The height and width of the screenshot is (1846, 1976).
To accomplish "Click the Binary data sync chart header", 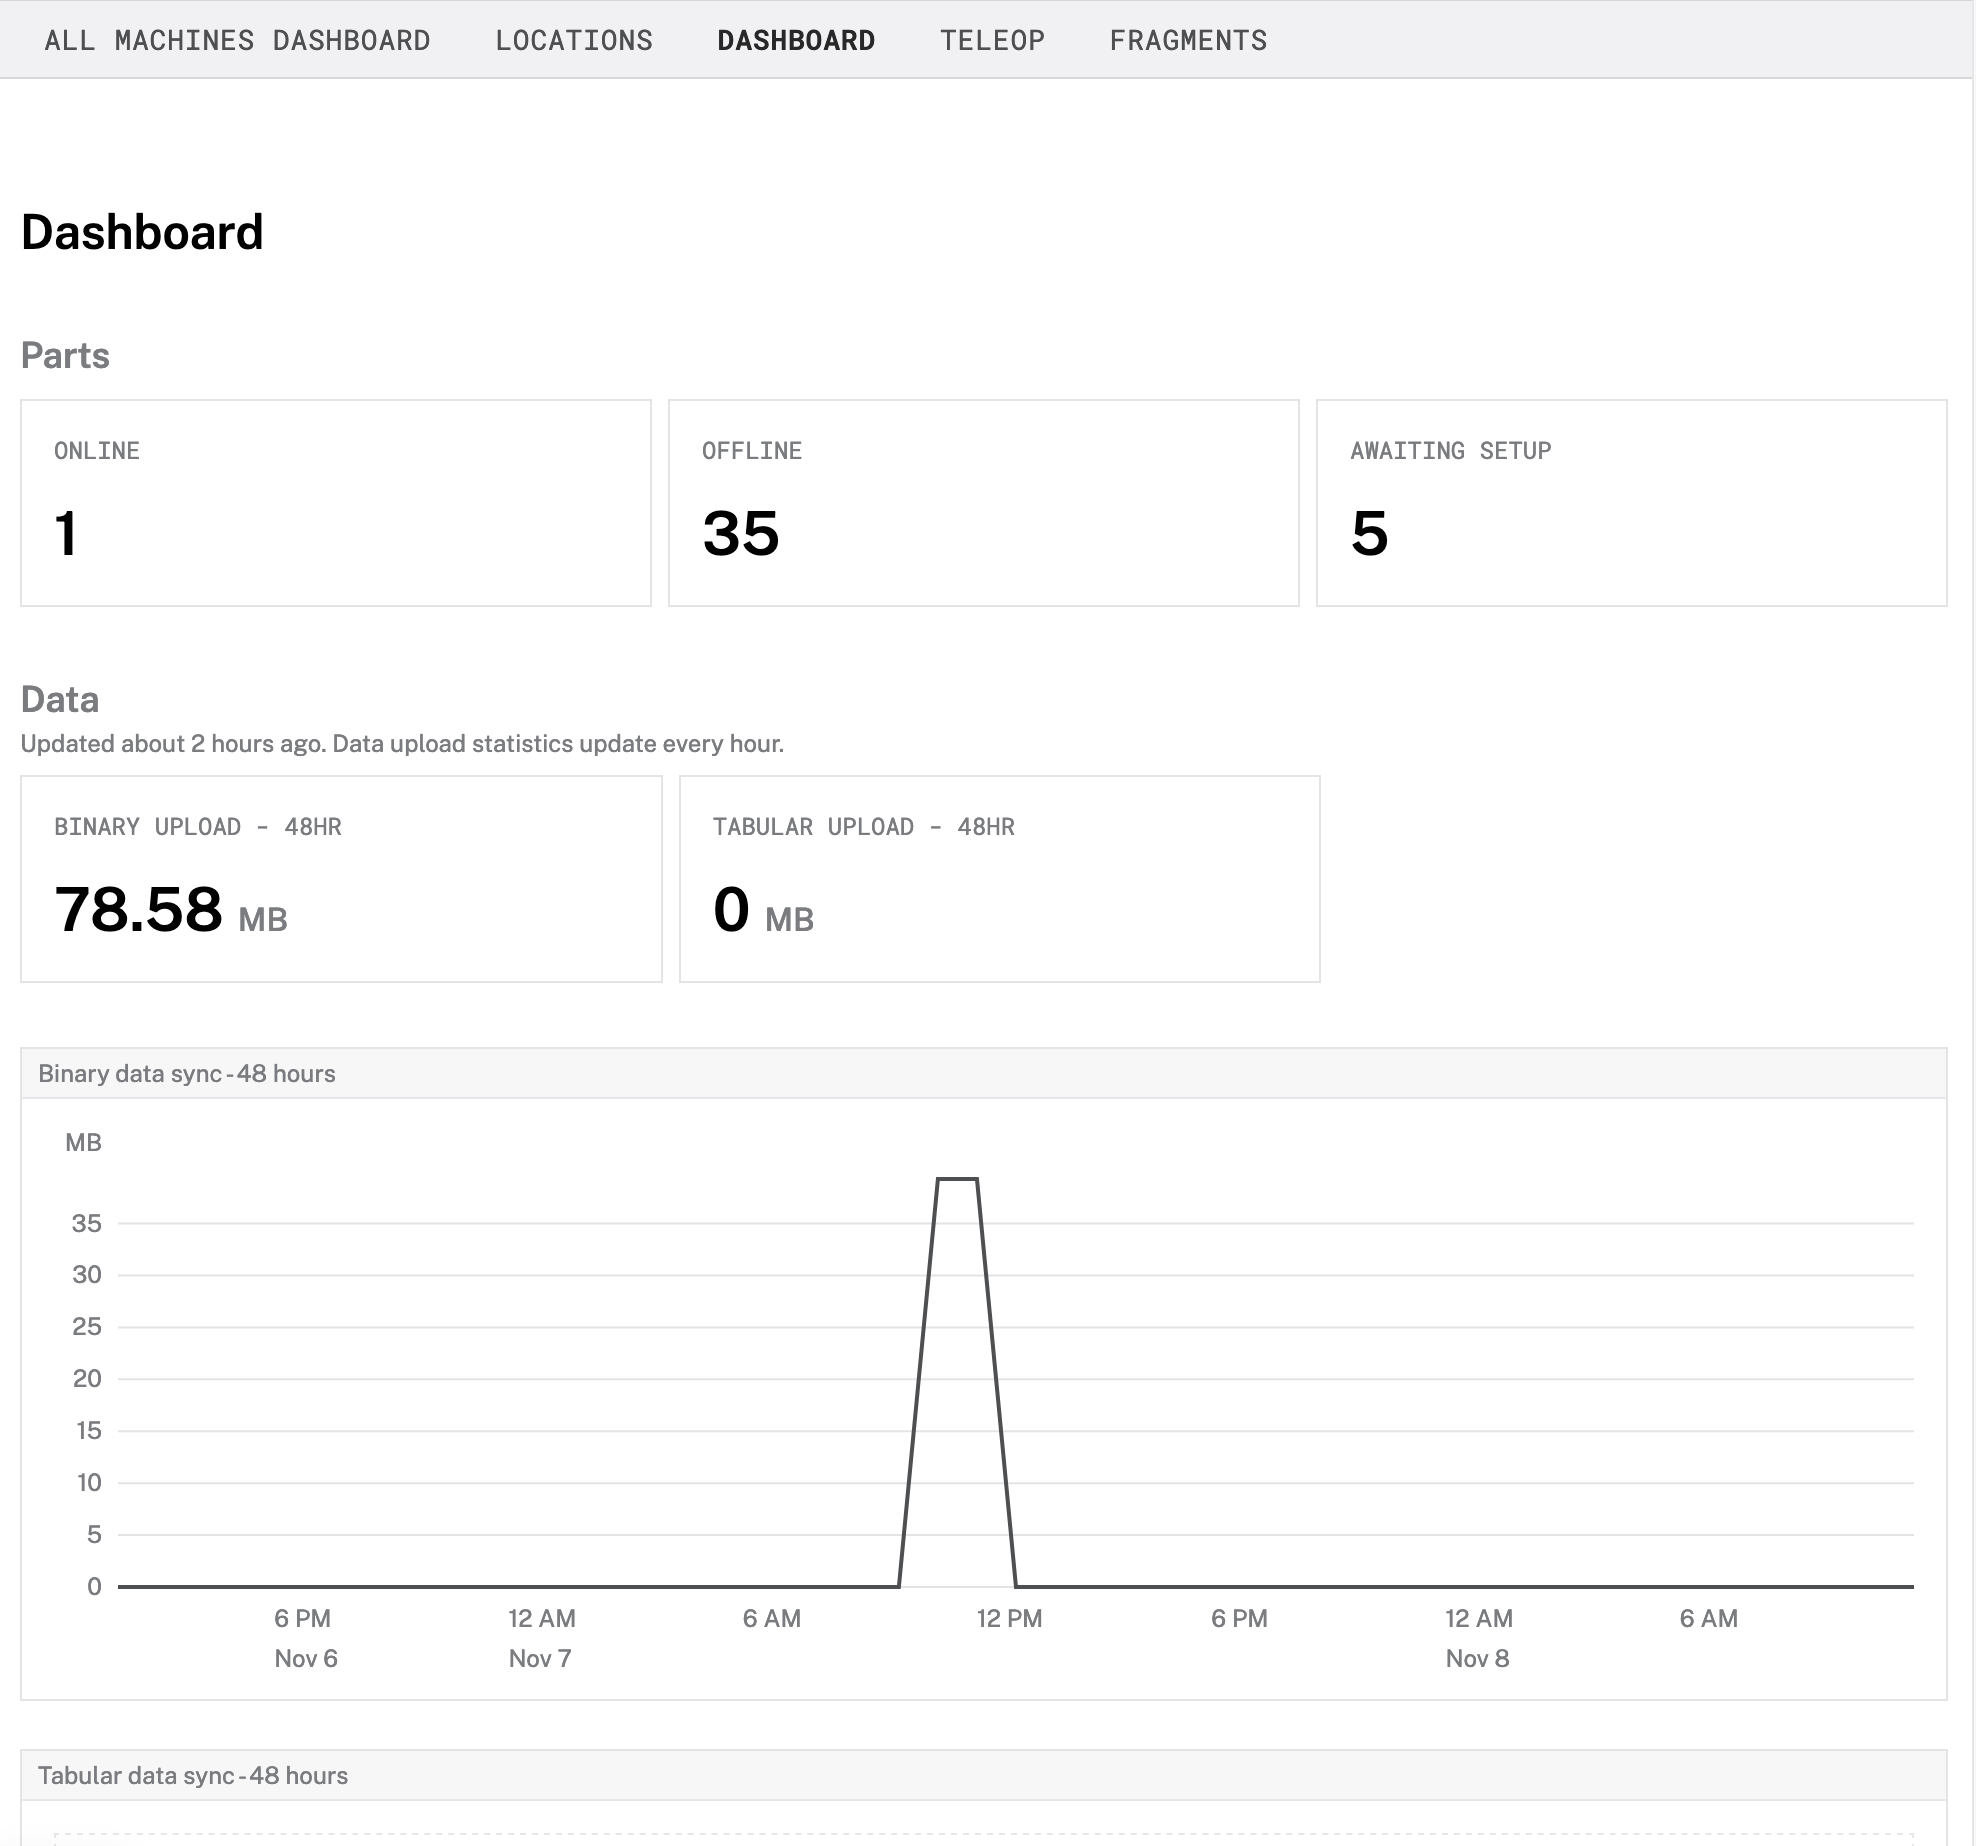I will click(x=187, y=1074).
